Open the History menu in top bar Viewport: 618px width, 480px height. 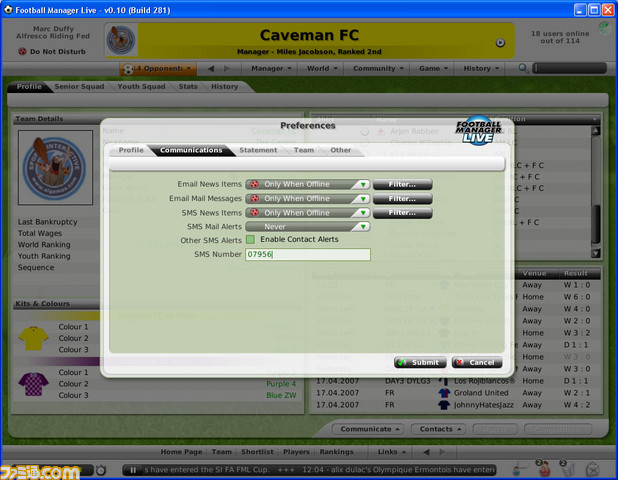coord(481,69)
